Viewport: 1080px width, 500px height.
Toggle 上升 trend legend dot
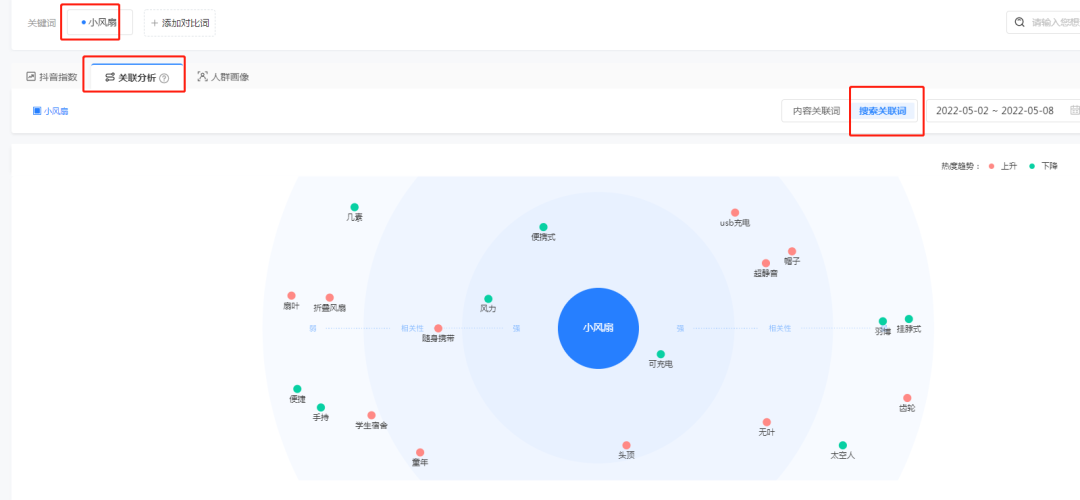coord(990,166)
